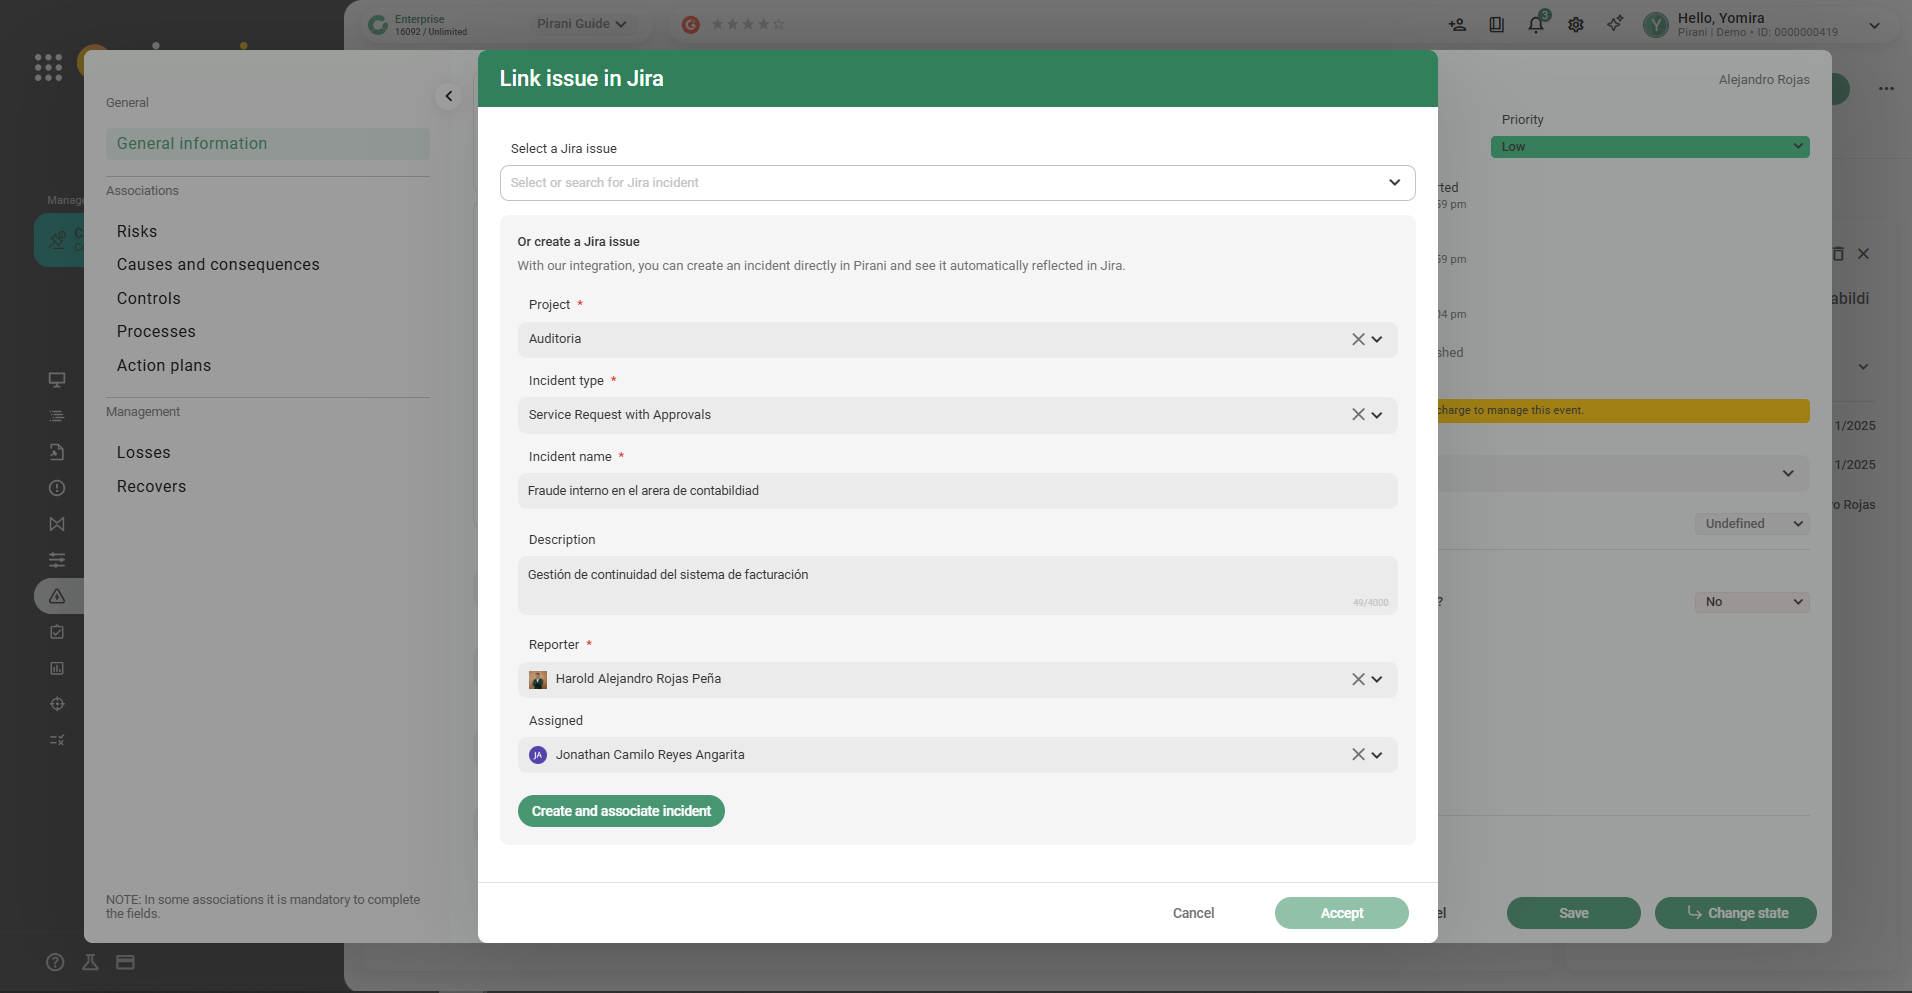
Task: Collapse the side panel with back arrow
Action: click(x=449, y=96)
